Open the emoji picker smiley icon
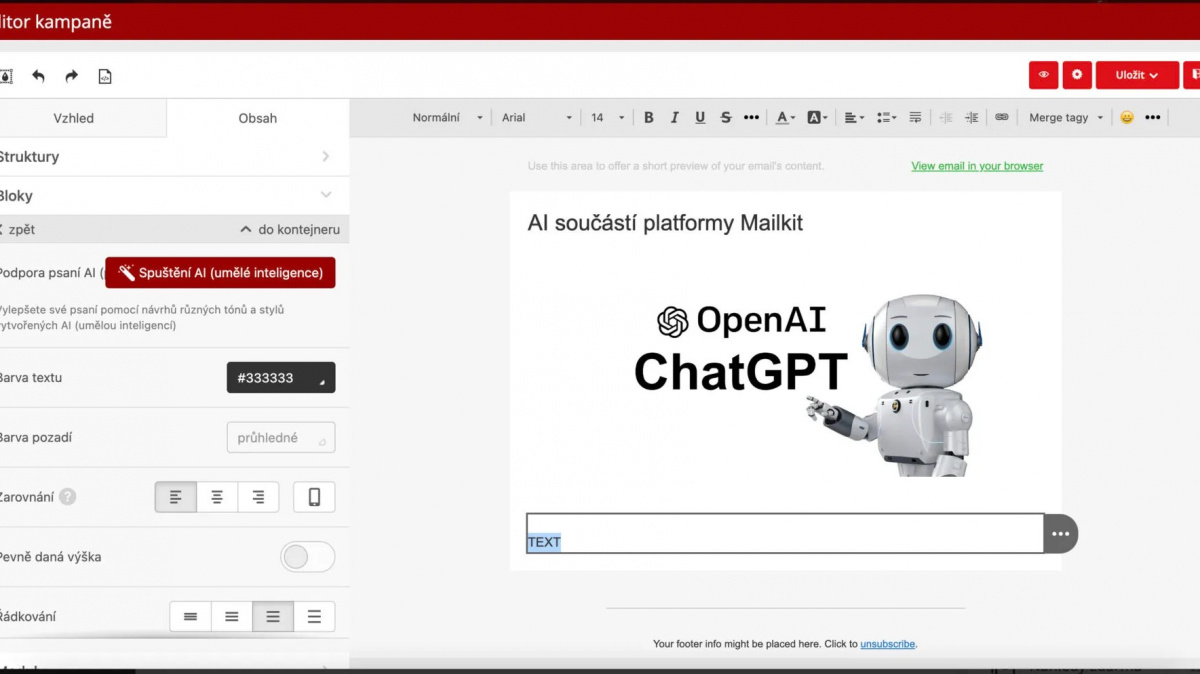1200x674 pixels. [1127, 117]
